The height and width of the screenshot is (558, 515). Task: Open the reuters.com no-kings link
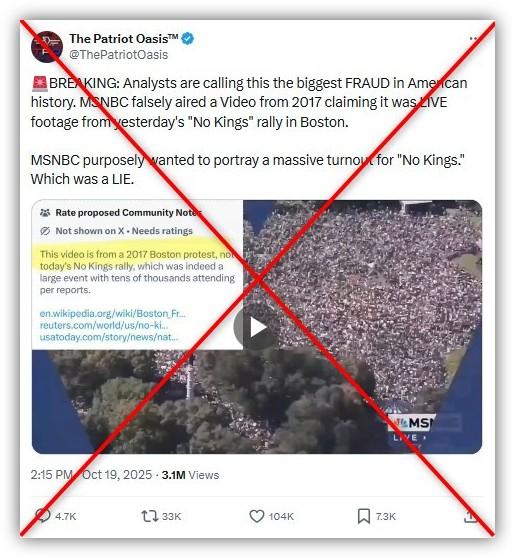coord(104,325)
